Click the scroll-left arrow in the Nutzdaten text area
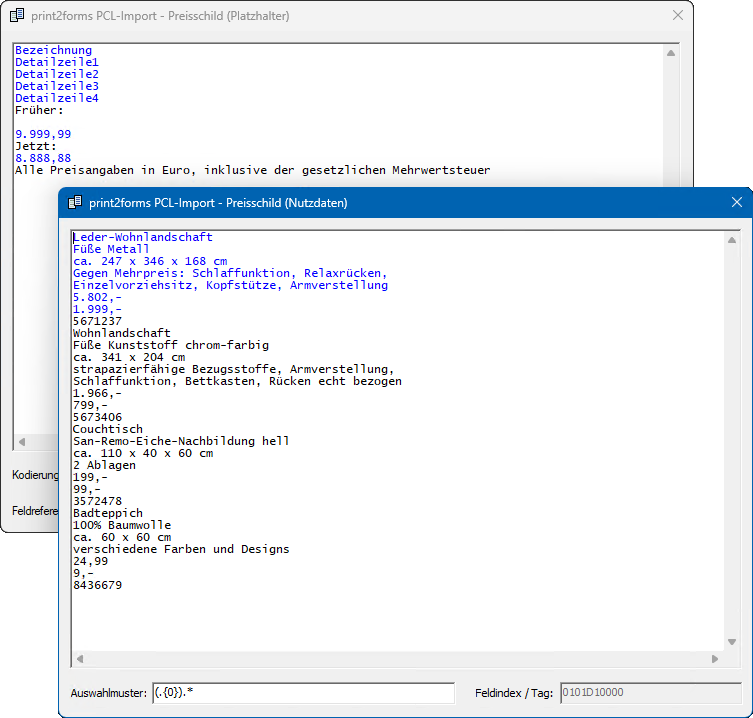 pyautogui.click(x=80, y=659)
